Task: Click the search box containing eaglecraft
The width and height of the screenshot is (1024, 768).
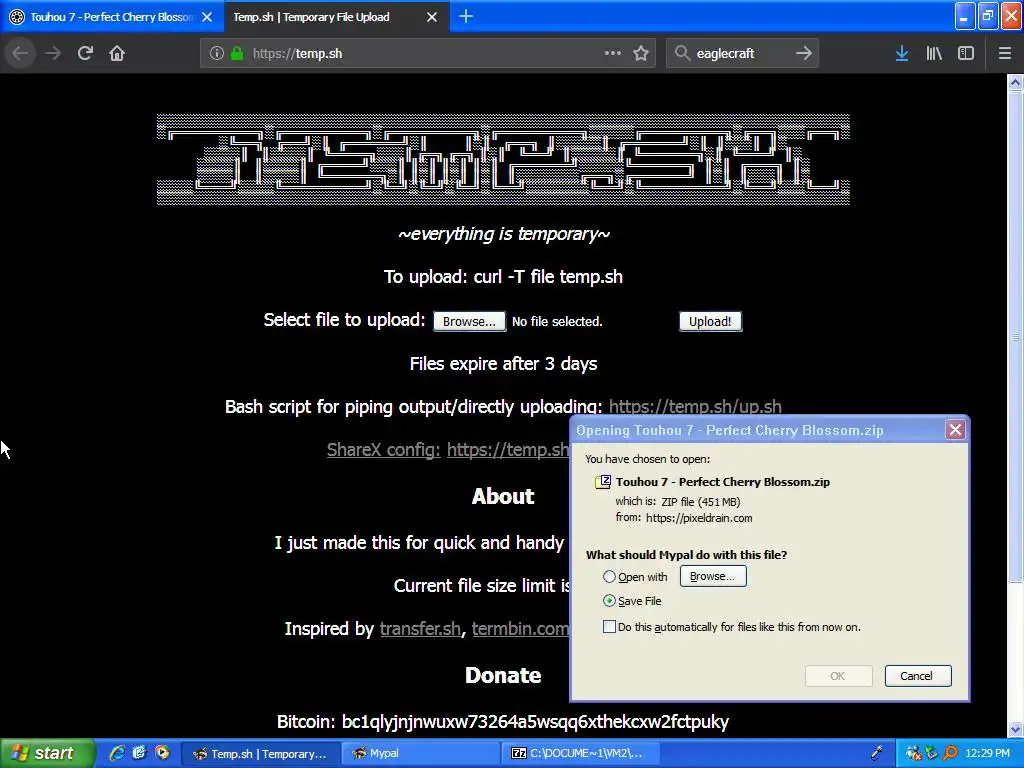Action: coord(743,54)
